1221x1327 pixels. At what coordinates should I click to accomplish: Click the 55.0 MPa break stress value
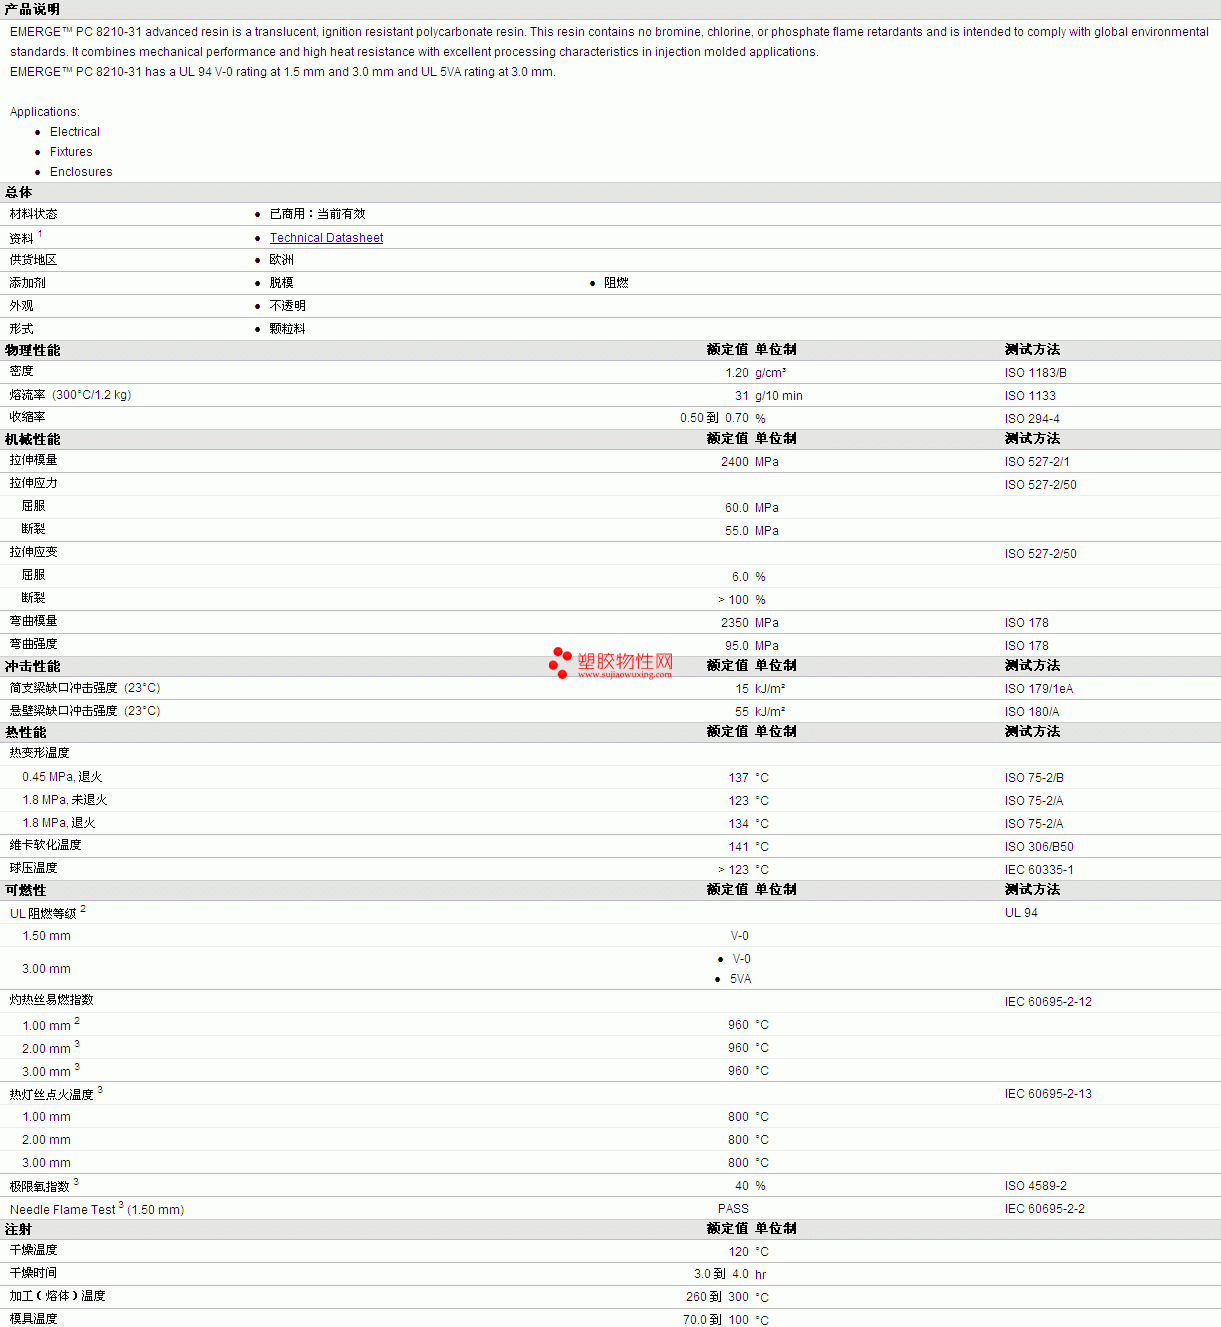(752, 531)
